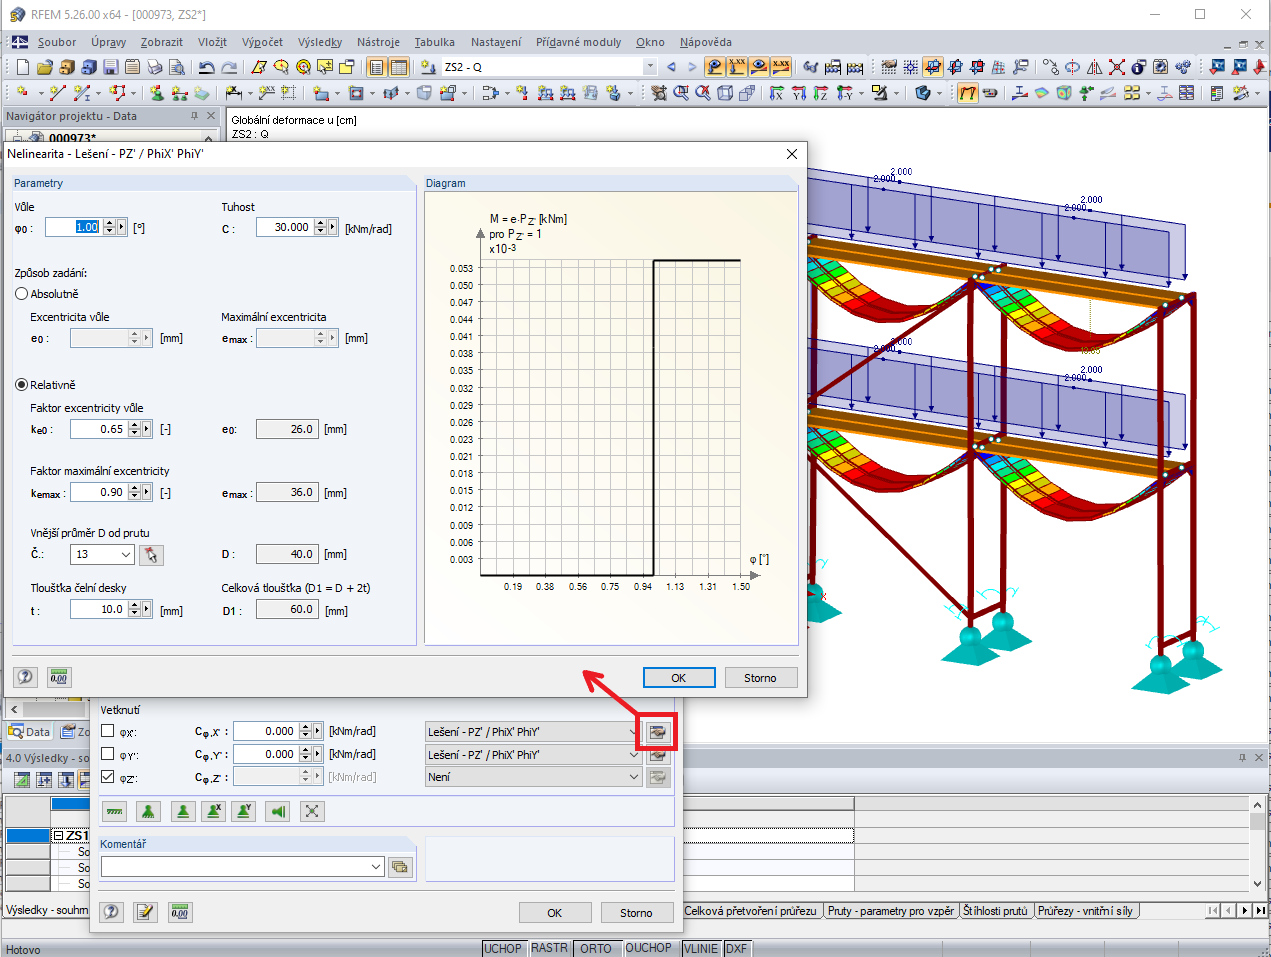Open the Č. member number dropdown
Screen dimensions: 1271x957
point(126,554)
